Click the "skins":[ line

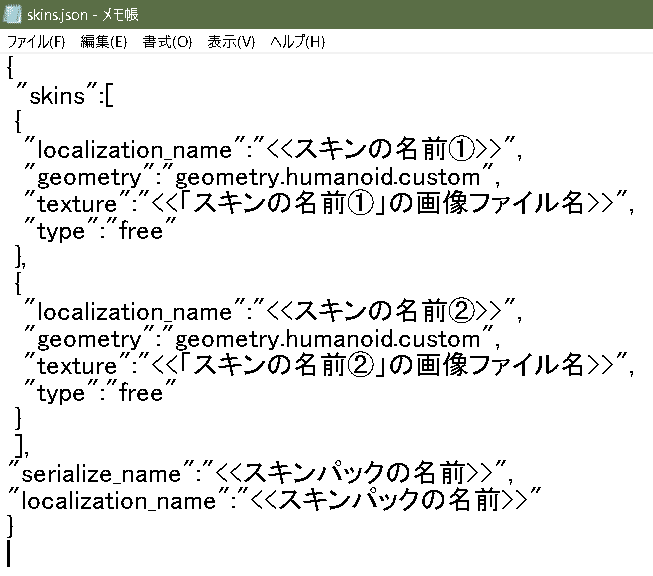pyautogui.click(x=65, y=95)
